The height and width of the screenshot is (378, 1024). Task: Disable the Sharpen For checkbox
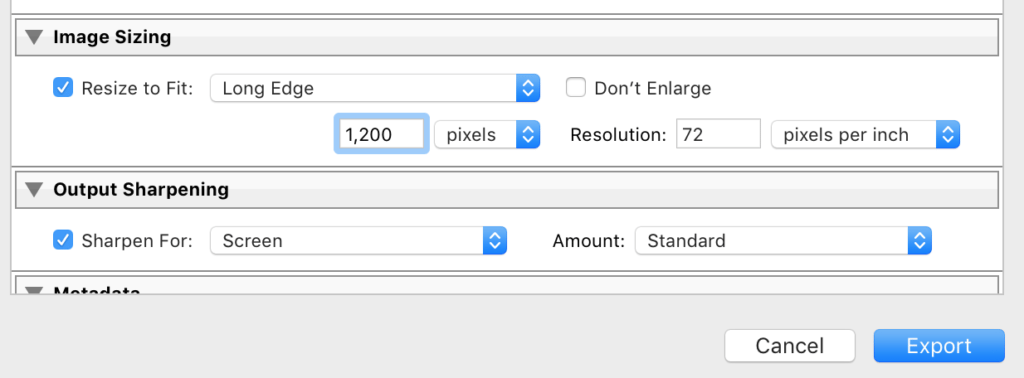pyautogui.click(x=63, y=240)
